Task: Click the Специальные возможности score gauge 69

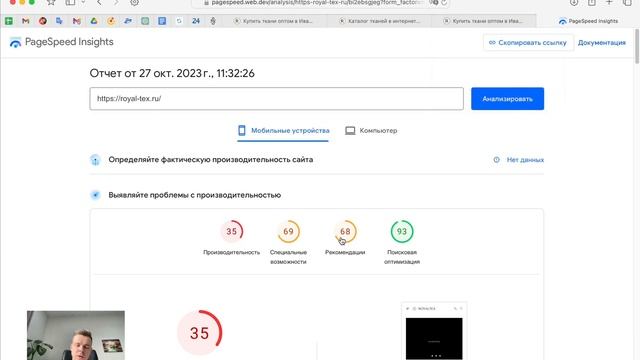Action: pyautogui.click(x=288, y=231)
